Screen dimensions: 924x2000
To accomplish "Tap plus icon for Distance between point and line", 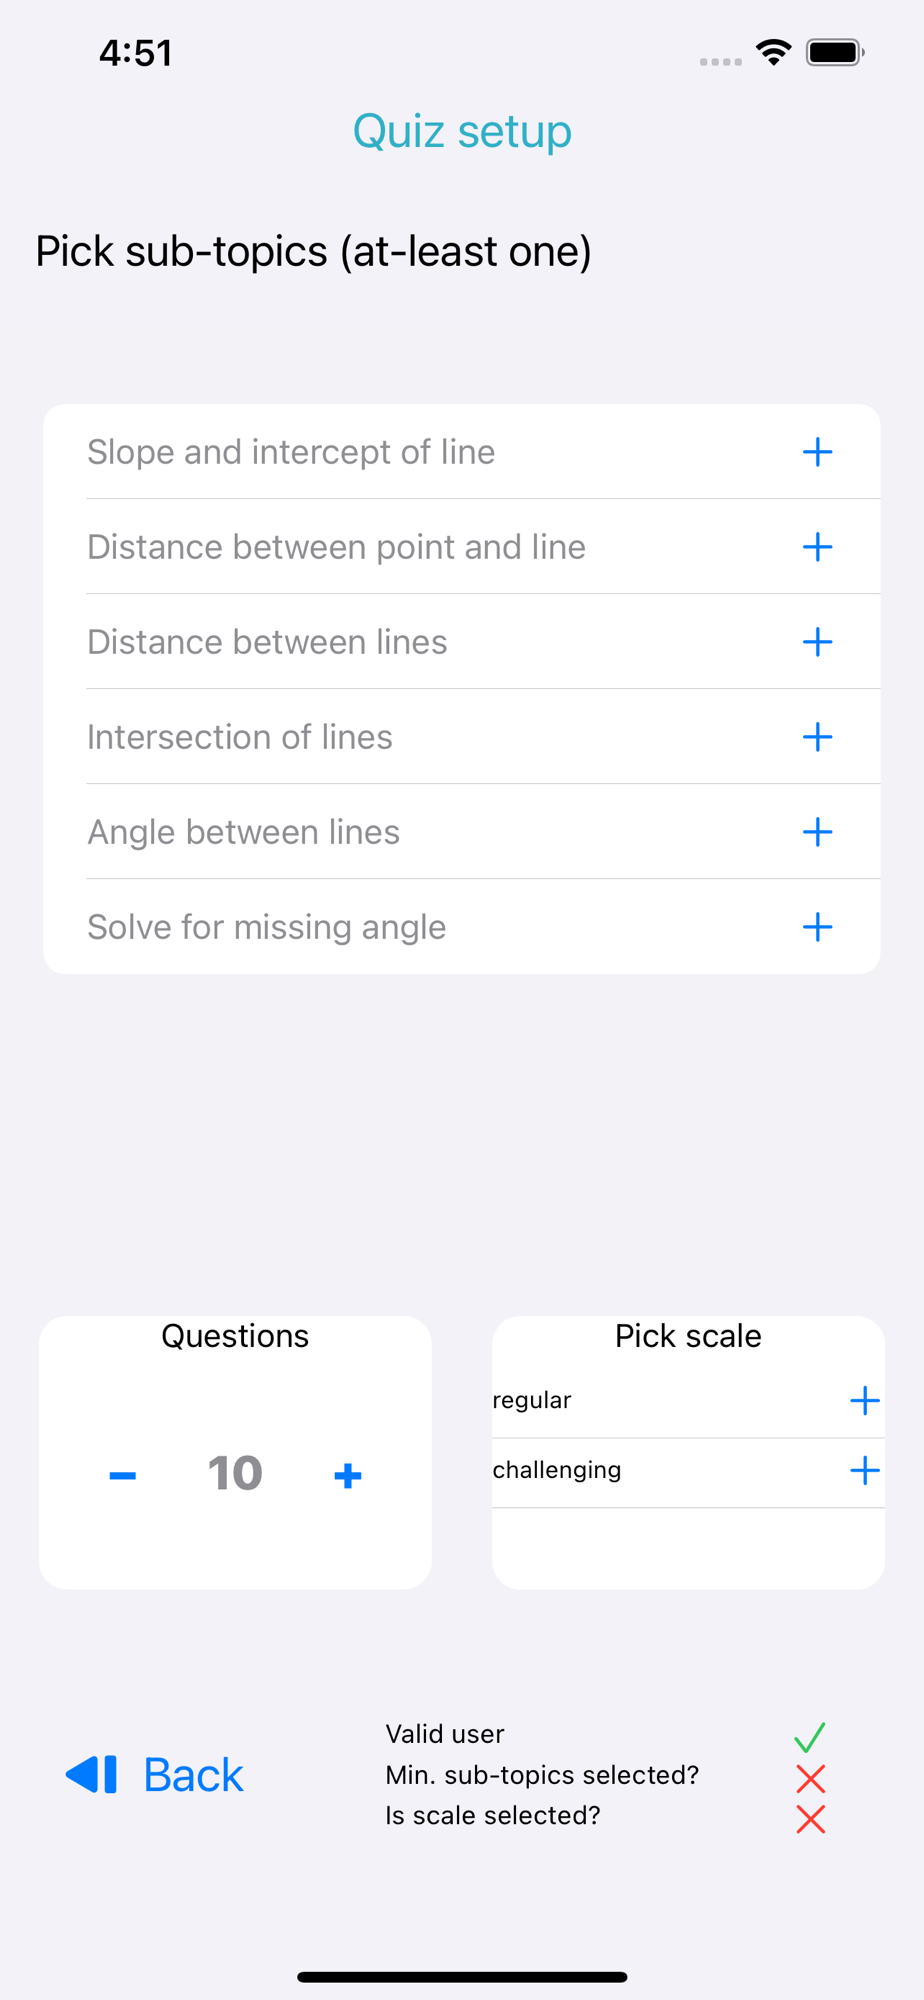I will pyautogui.click(x=817, y=547).
